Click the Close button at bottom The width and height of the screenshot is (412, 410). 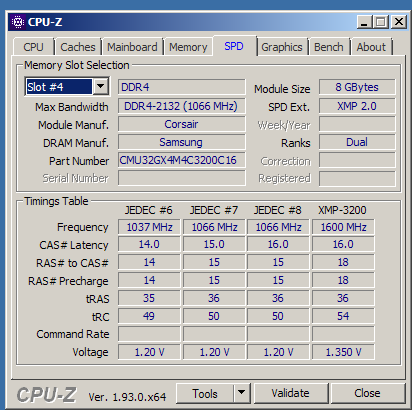[367, 393]
